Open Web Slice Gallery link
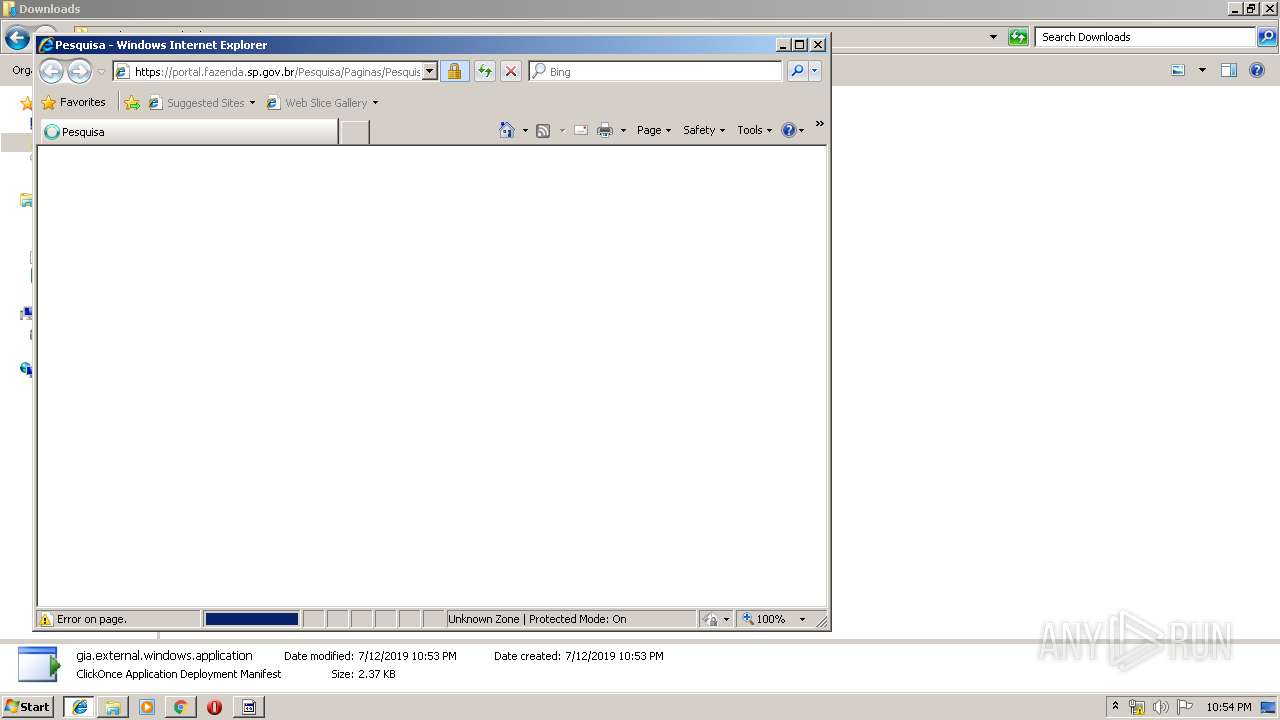 (321, 103)
